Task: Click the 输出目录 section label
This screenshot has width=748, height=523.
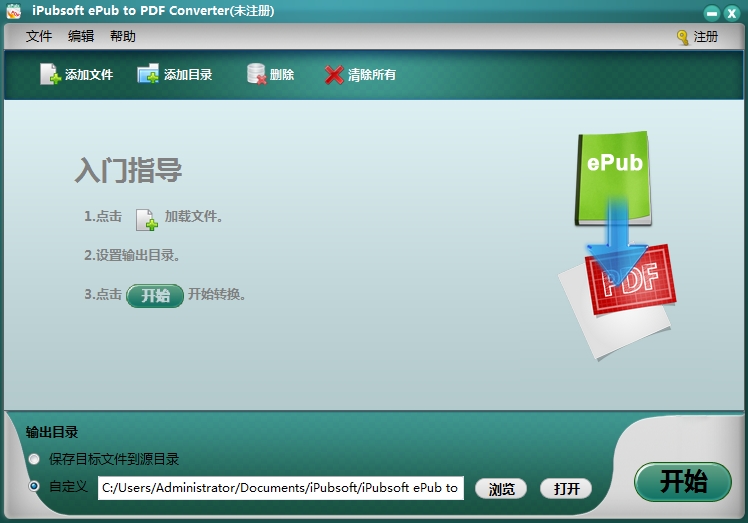Action: point(52,432)
